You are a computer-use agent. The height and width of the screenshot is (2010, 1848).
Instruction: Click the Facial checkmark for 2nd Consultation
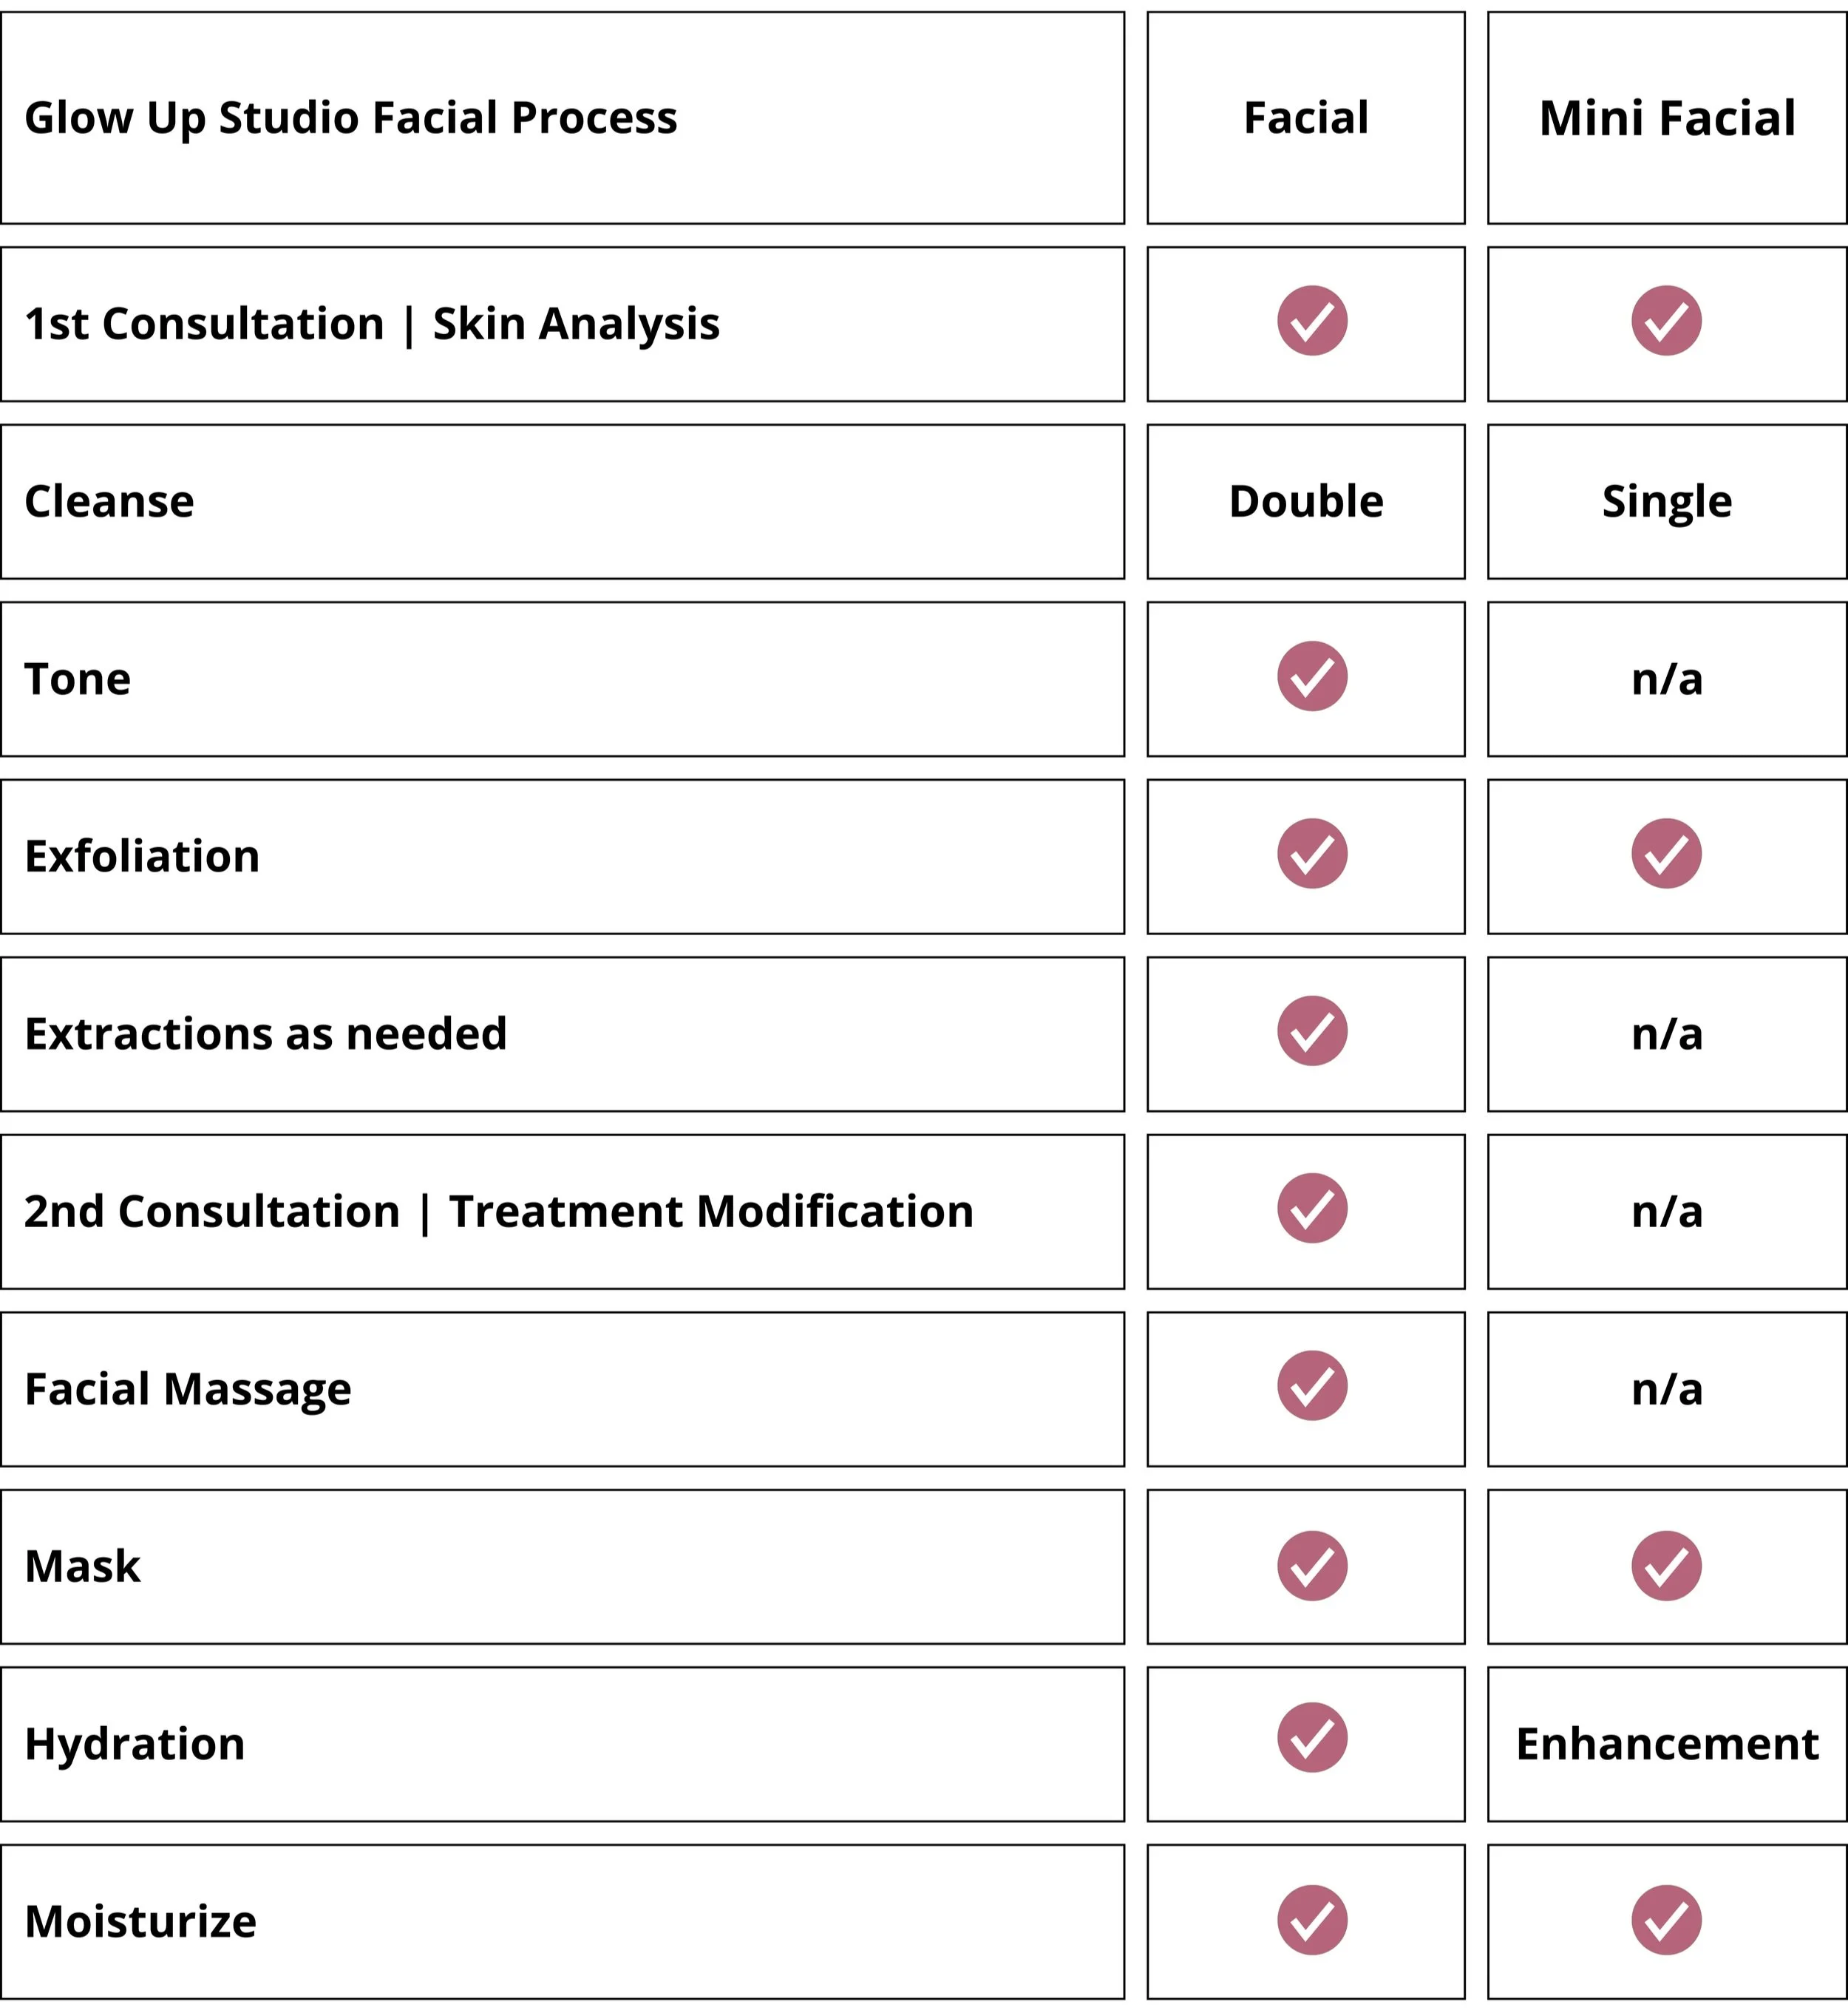coord(1312,1208)
